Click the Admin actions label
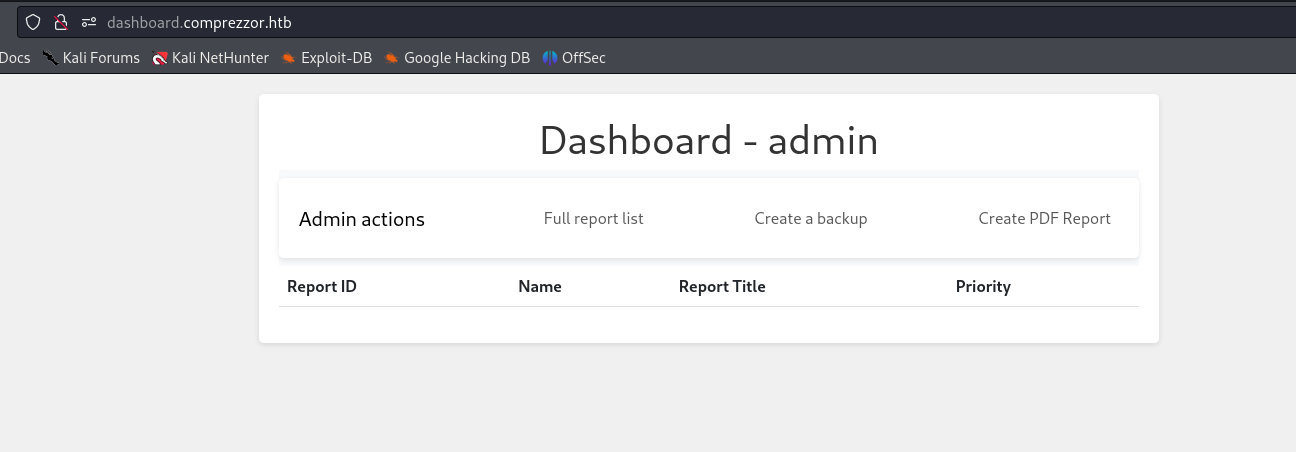 pyautogui.click(x=362, y=219)
